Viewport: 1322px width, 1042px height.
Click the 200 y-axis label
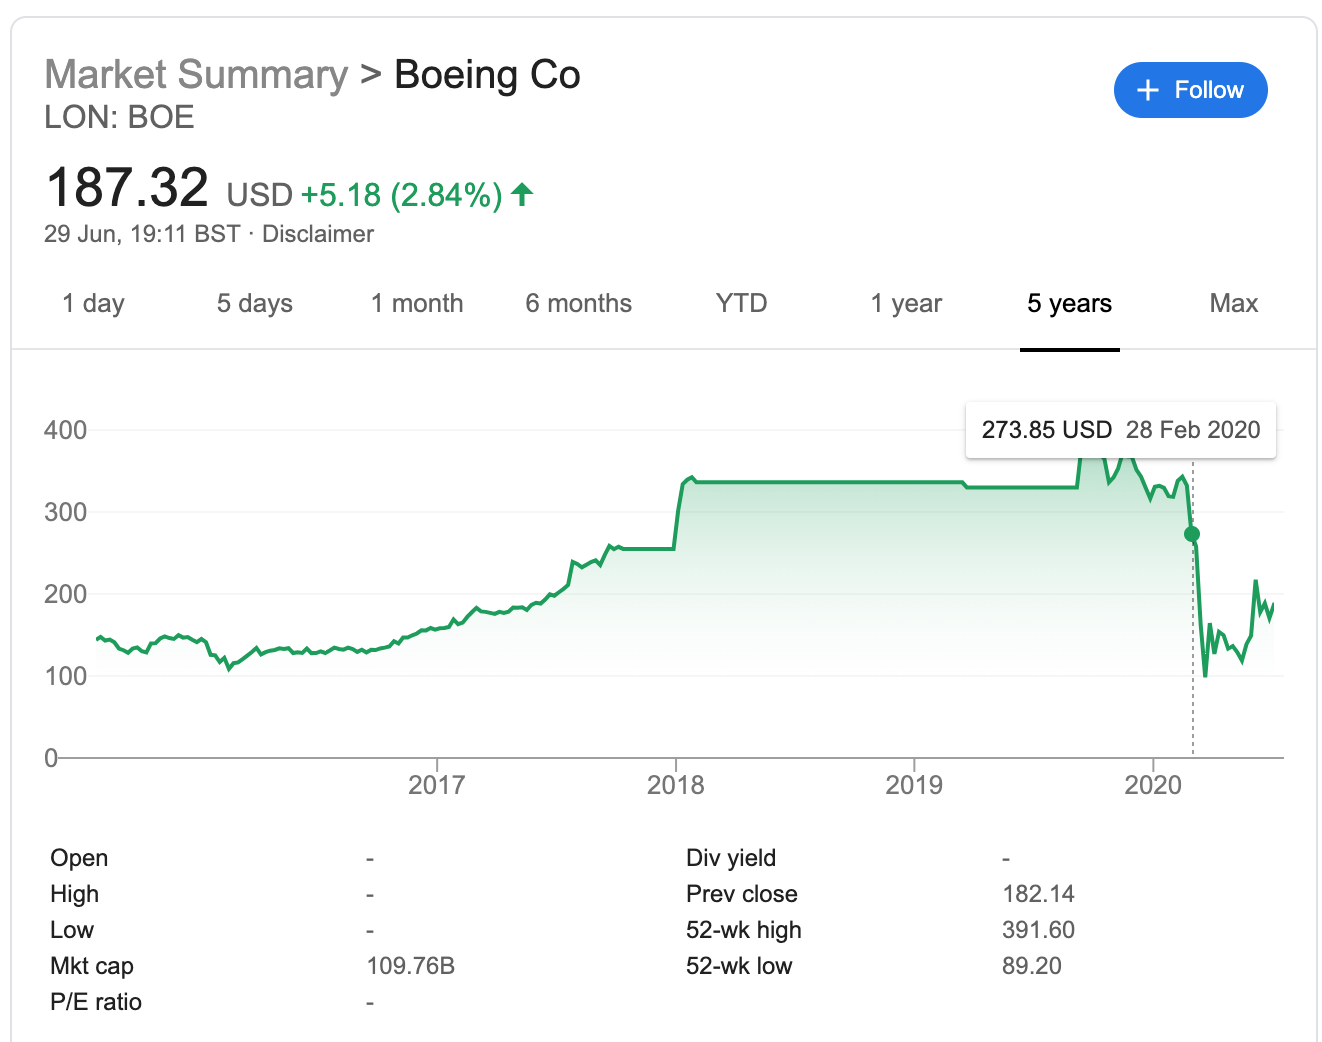pos(66,594)
